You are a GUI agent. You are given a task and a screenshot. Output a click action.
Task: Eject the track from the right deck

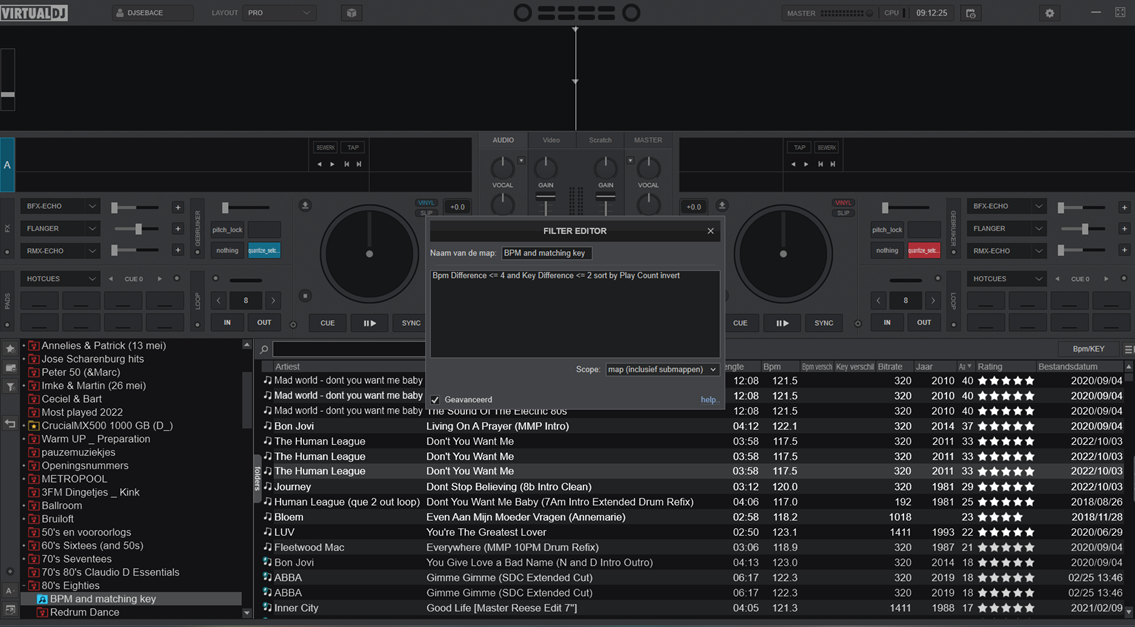pos(722,206)
